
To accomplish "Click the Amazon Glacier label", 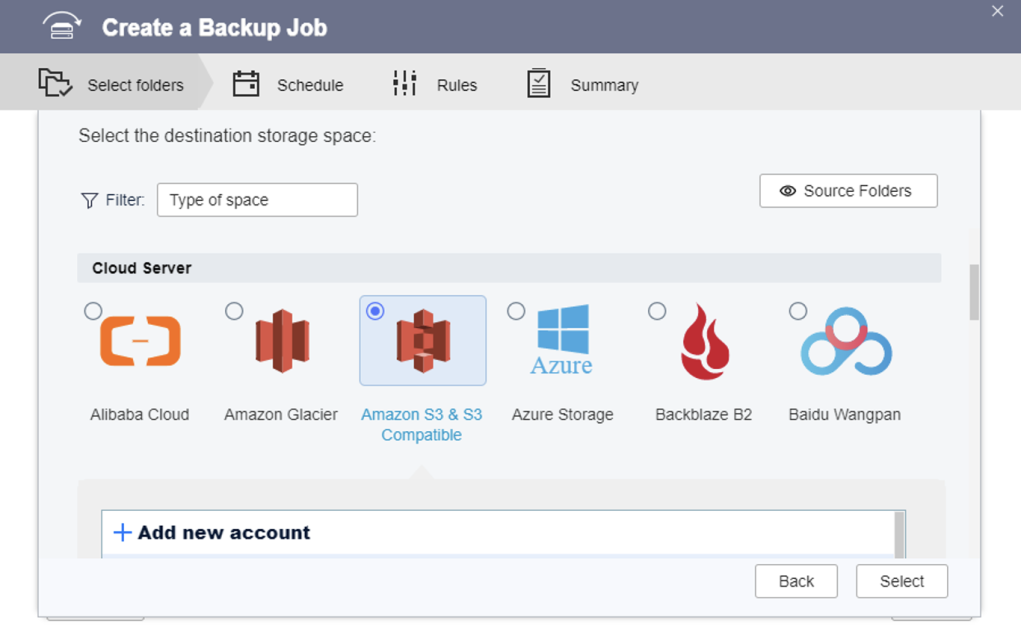I will [281, 415].
